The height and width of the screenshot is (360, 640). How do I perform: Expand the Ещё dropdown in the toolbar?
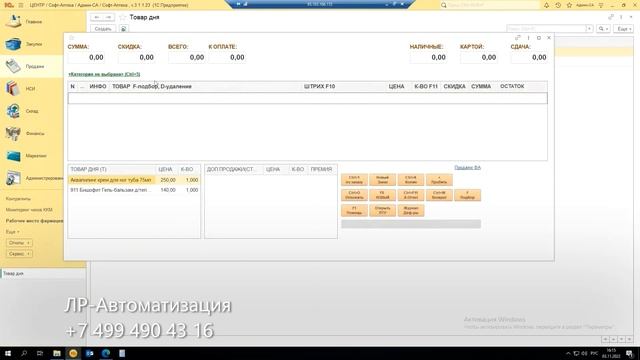click(x=624, y=29)
